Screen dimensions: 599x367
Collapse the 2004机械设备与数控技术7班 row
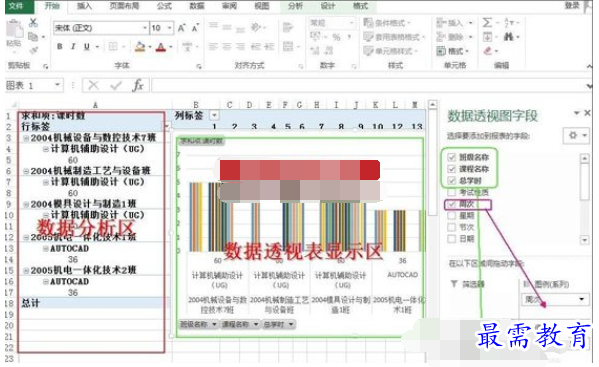click(x=26, y=138)
